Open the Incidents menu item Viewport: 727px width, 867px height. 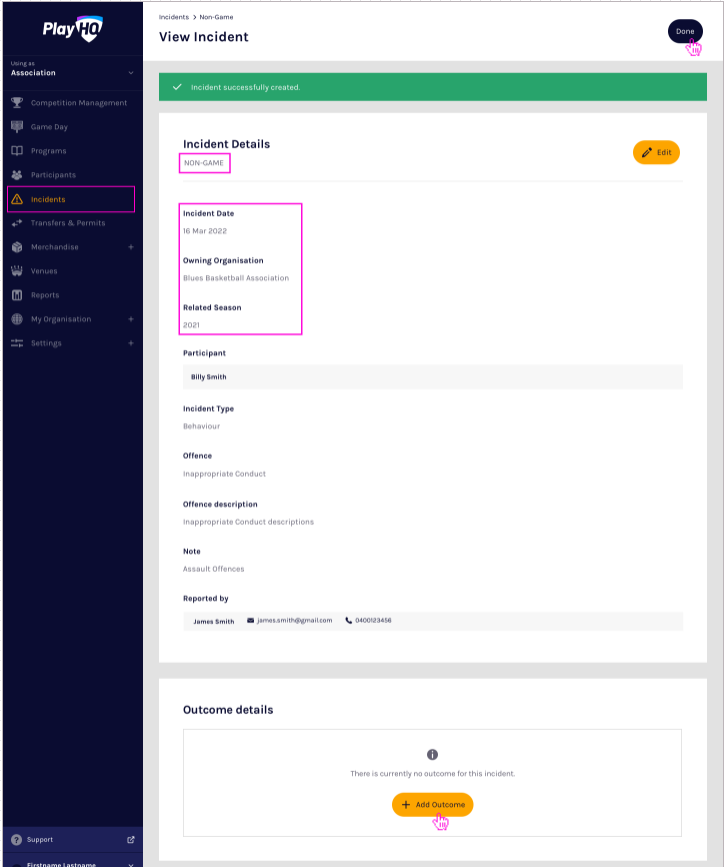[x=48, y=199]
